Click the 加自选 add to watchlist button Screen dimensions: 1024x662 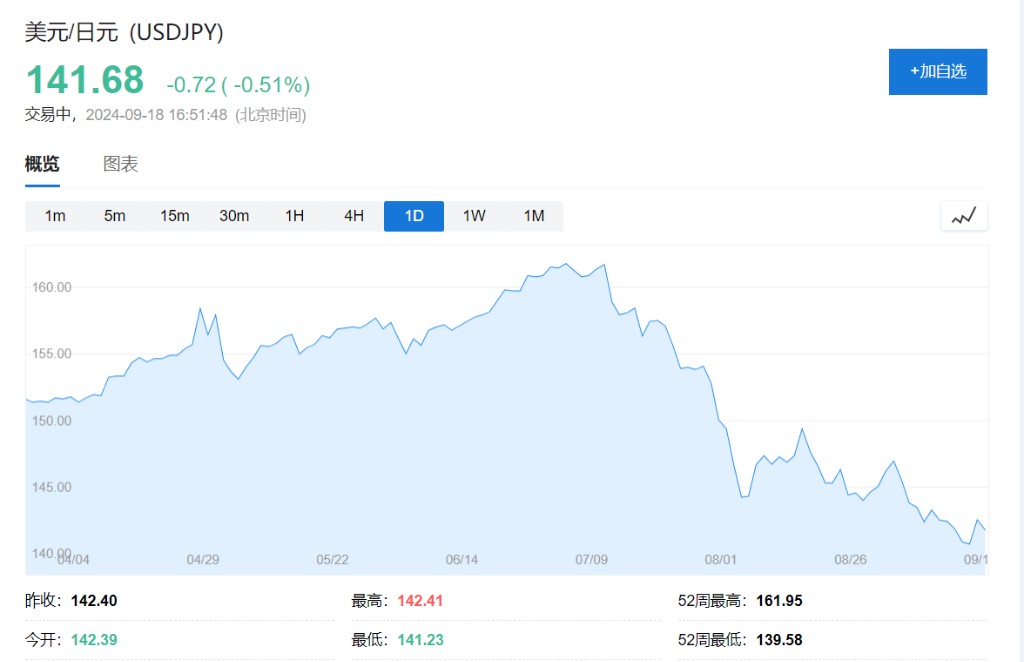[937, 72]
